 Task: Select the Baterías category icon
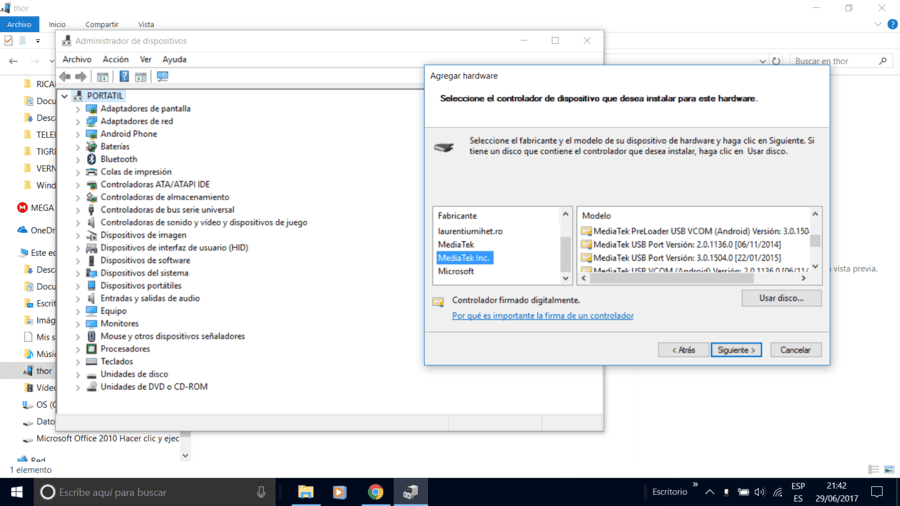[91, 146]
